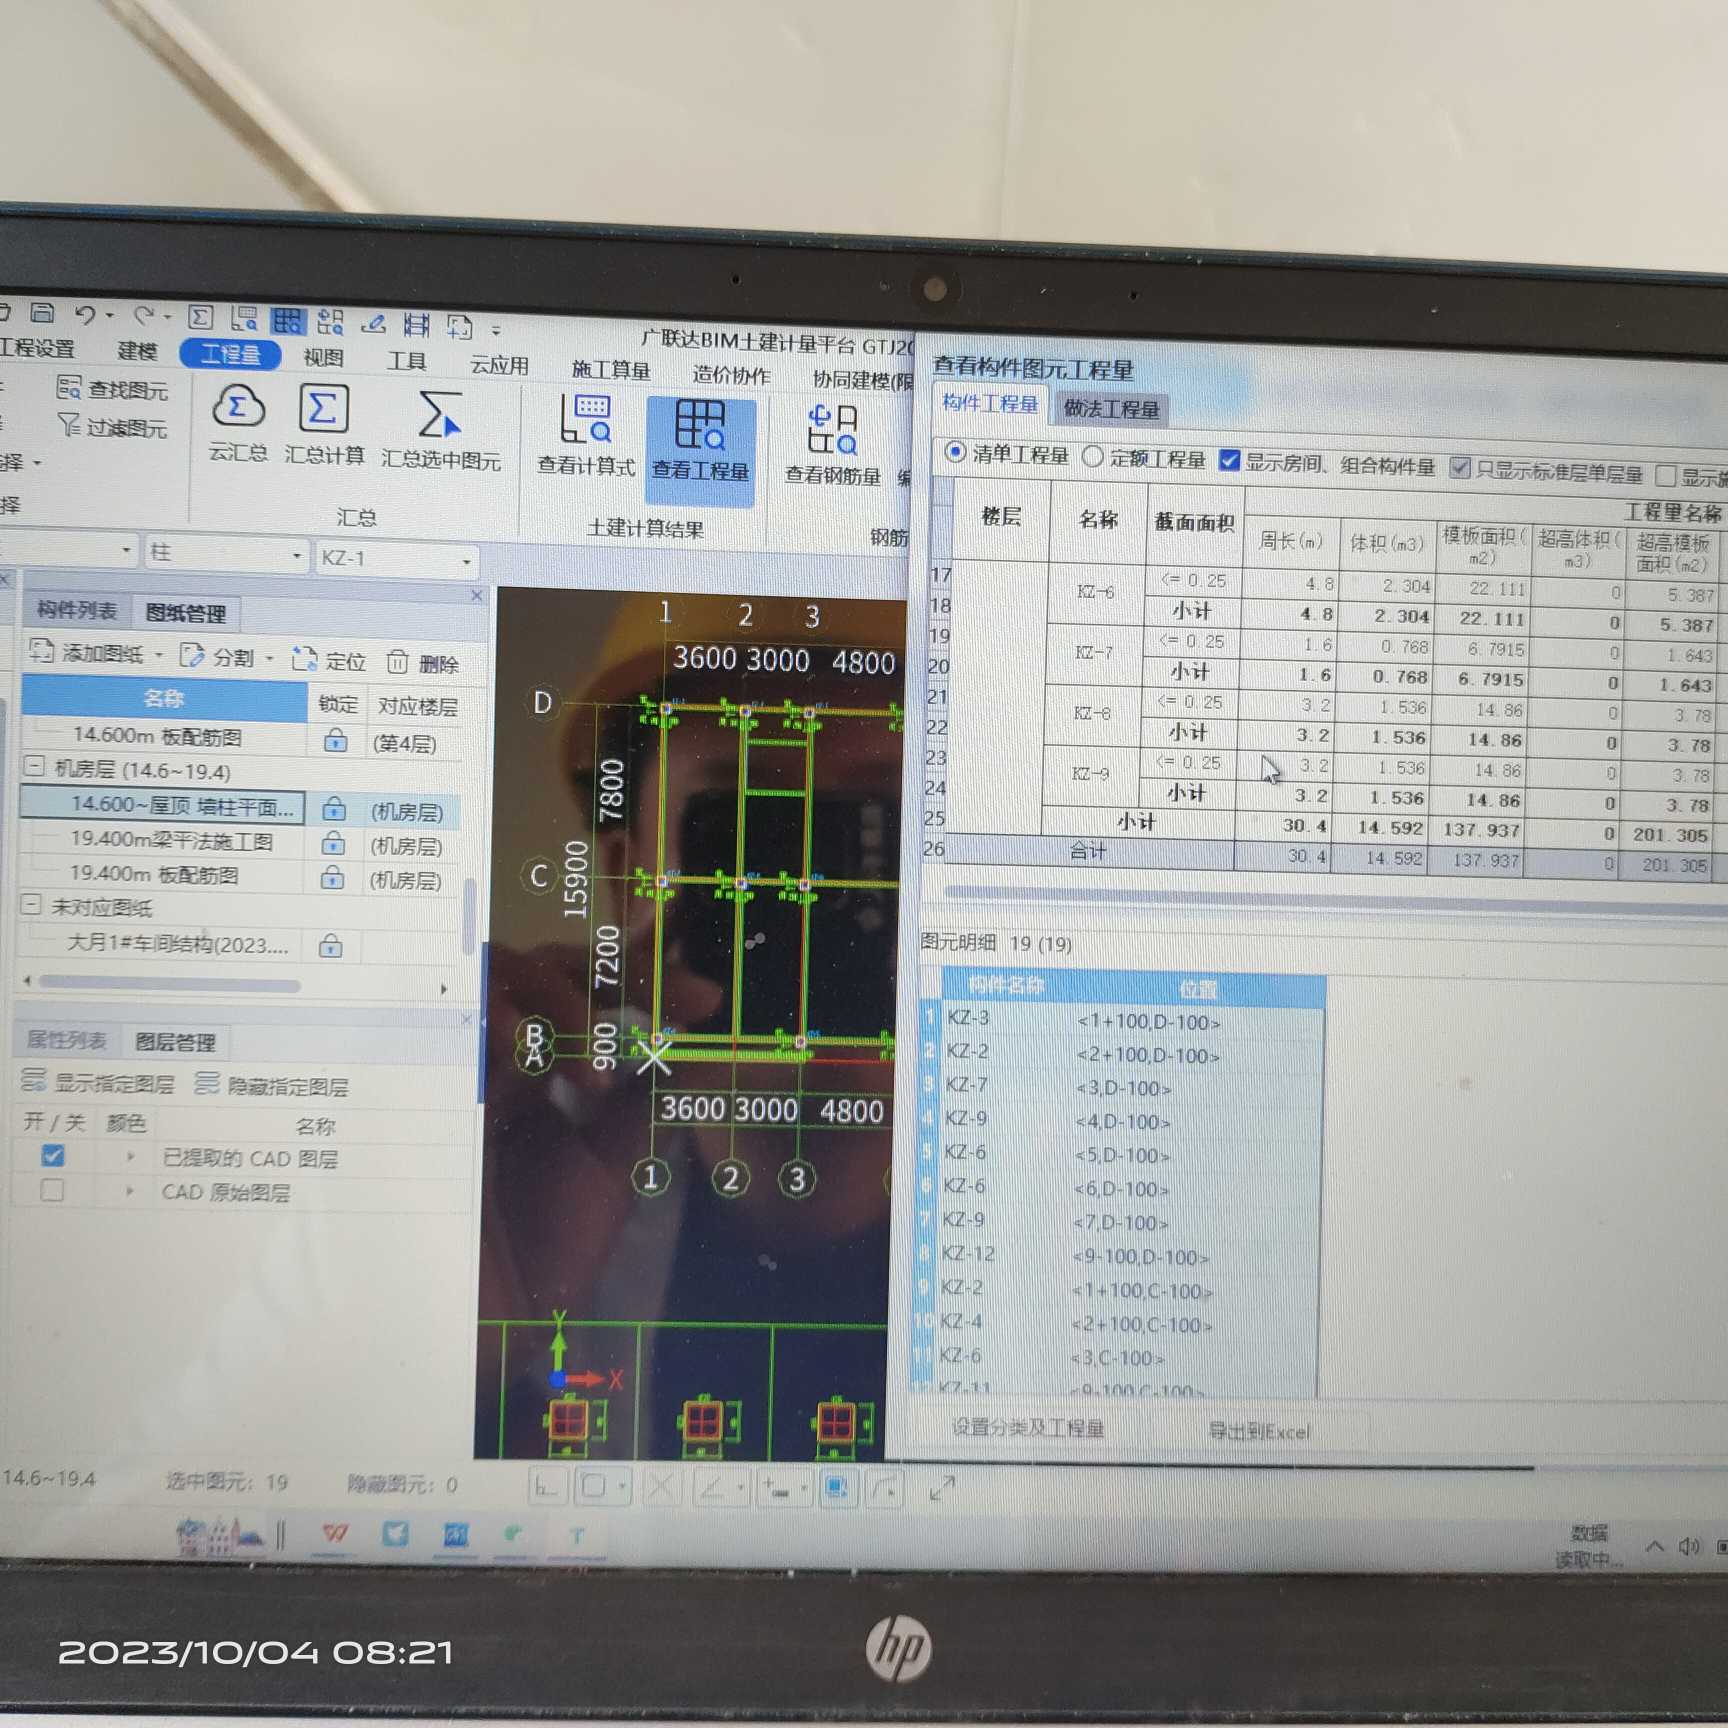Open 施工算量 ribbon tab

click(611, 369)
